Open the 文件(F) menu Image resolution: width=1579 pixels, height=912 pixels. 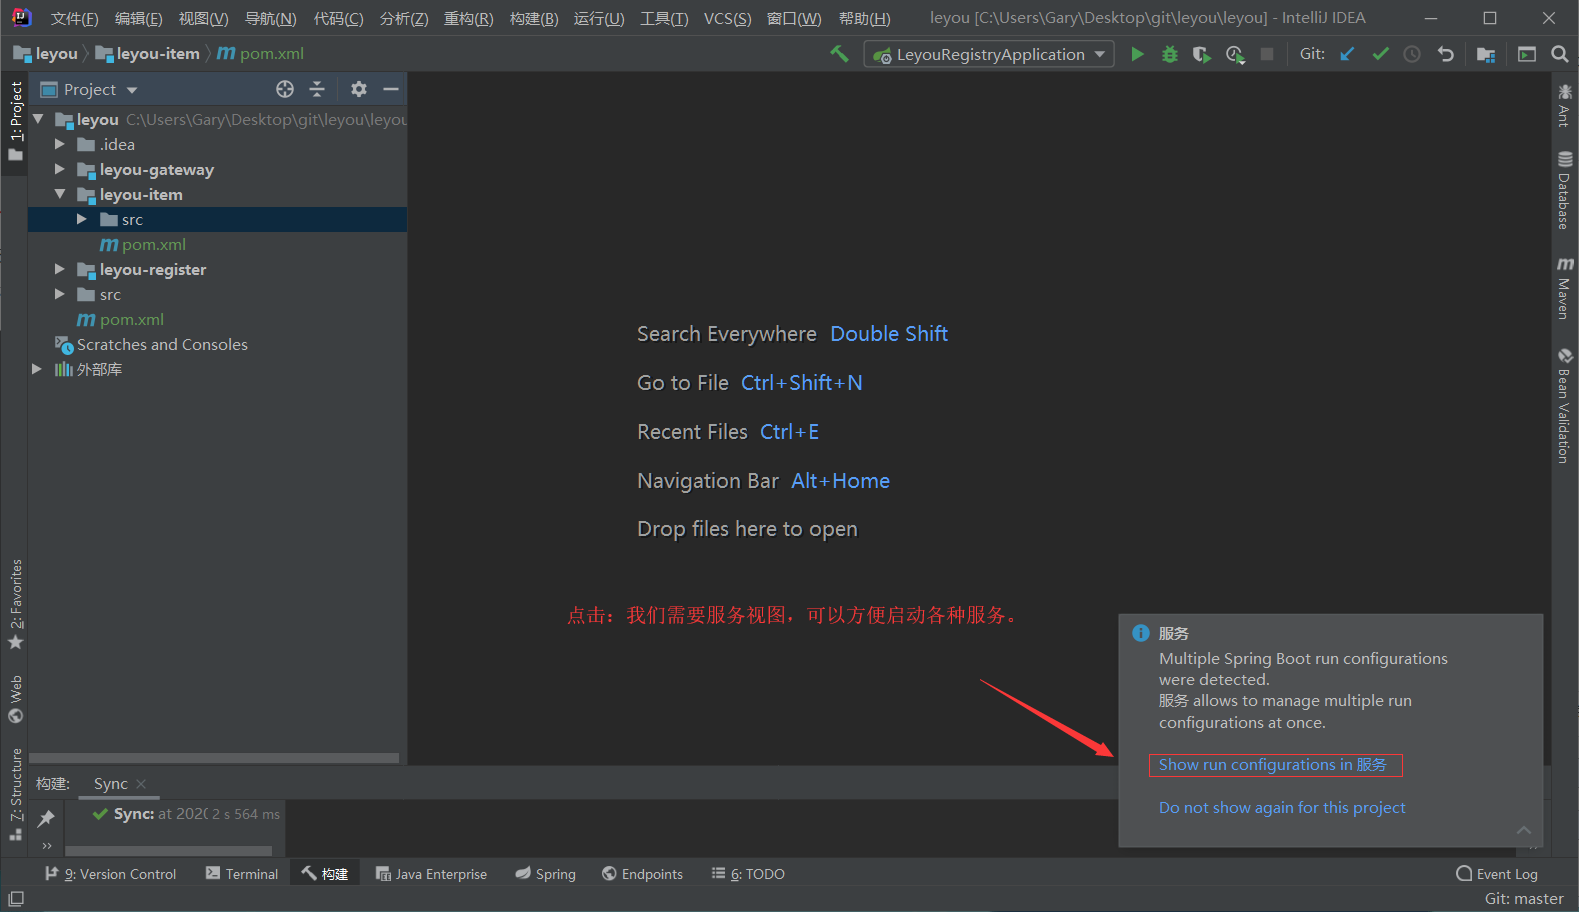(x=74, y=19)
